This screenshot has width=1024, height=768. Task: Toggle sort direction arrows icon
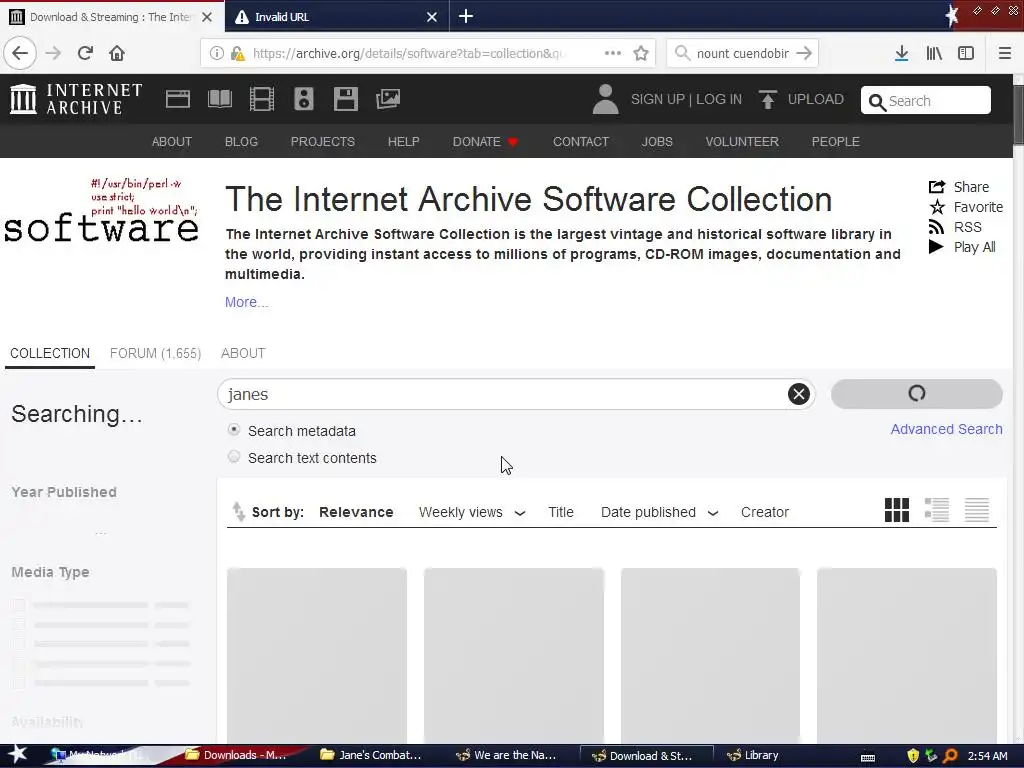click(238, 511)
